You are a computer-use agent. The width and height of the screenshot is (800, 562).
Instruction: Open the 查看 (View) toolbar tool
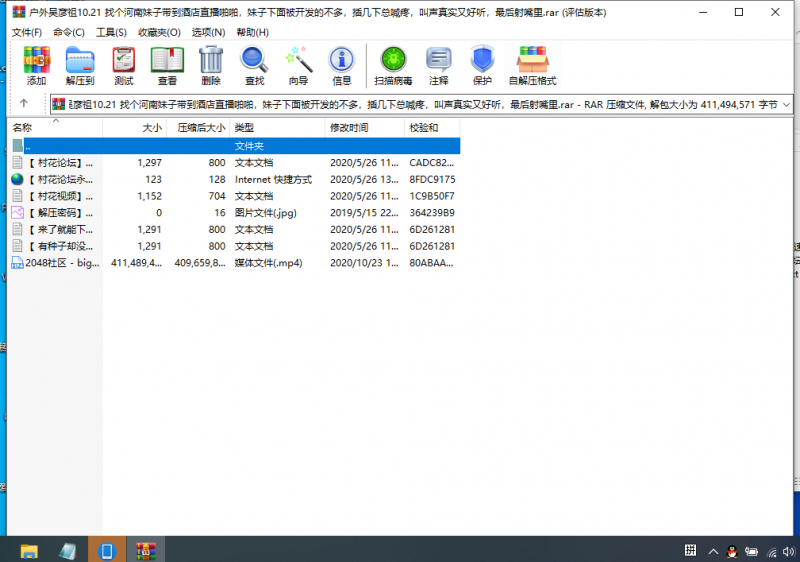(x=167, y=66)
